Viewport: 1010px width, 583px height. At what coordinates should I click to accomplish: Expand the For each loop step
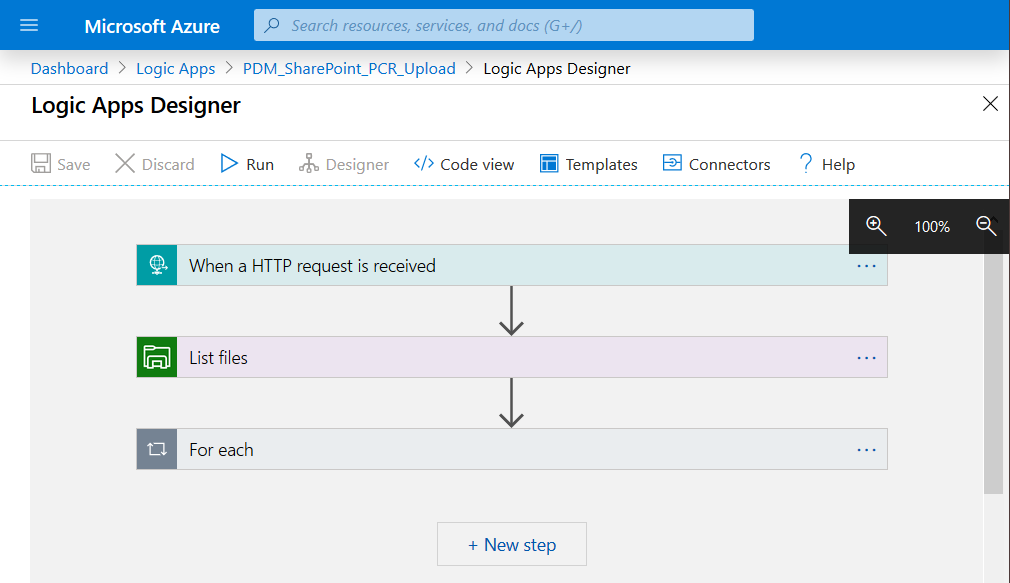coord(500,449)
